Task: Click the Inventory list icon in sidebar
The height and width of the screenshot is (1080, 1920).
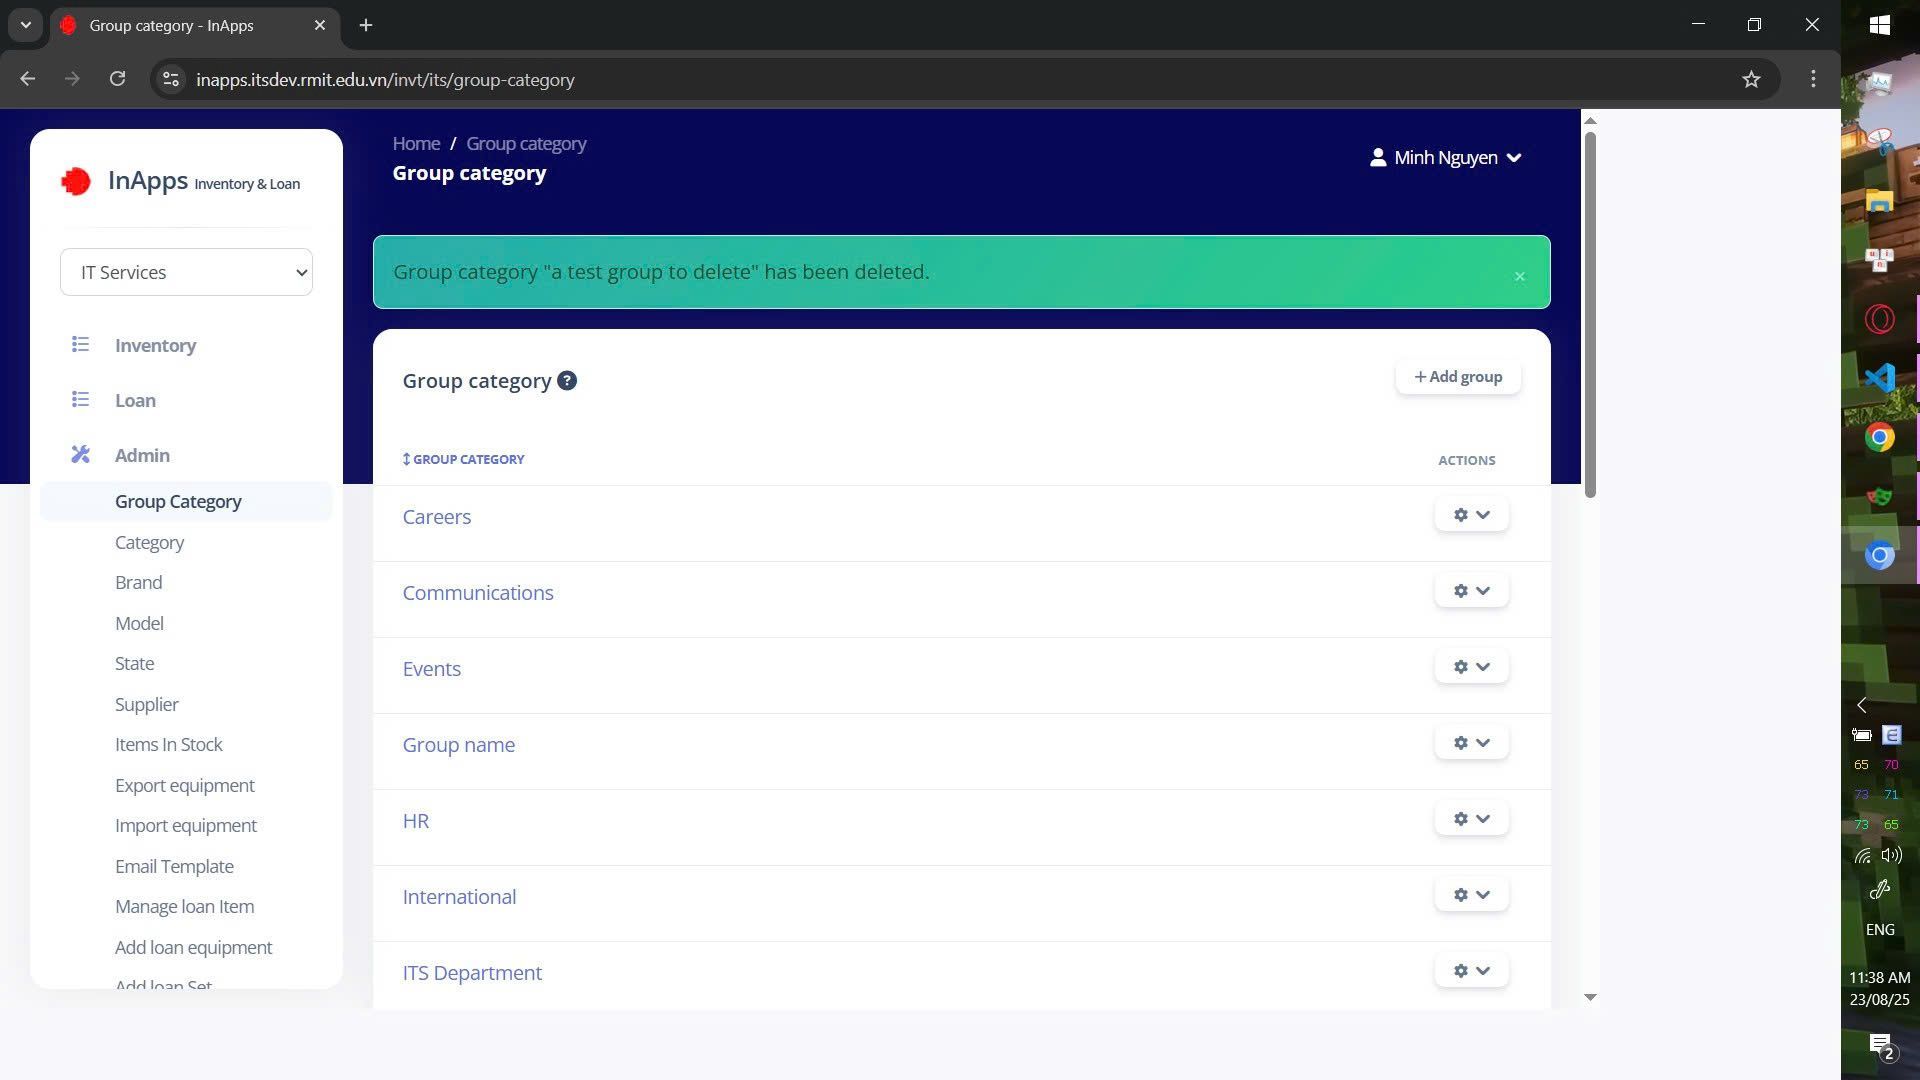Action: pos(81,345)
